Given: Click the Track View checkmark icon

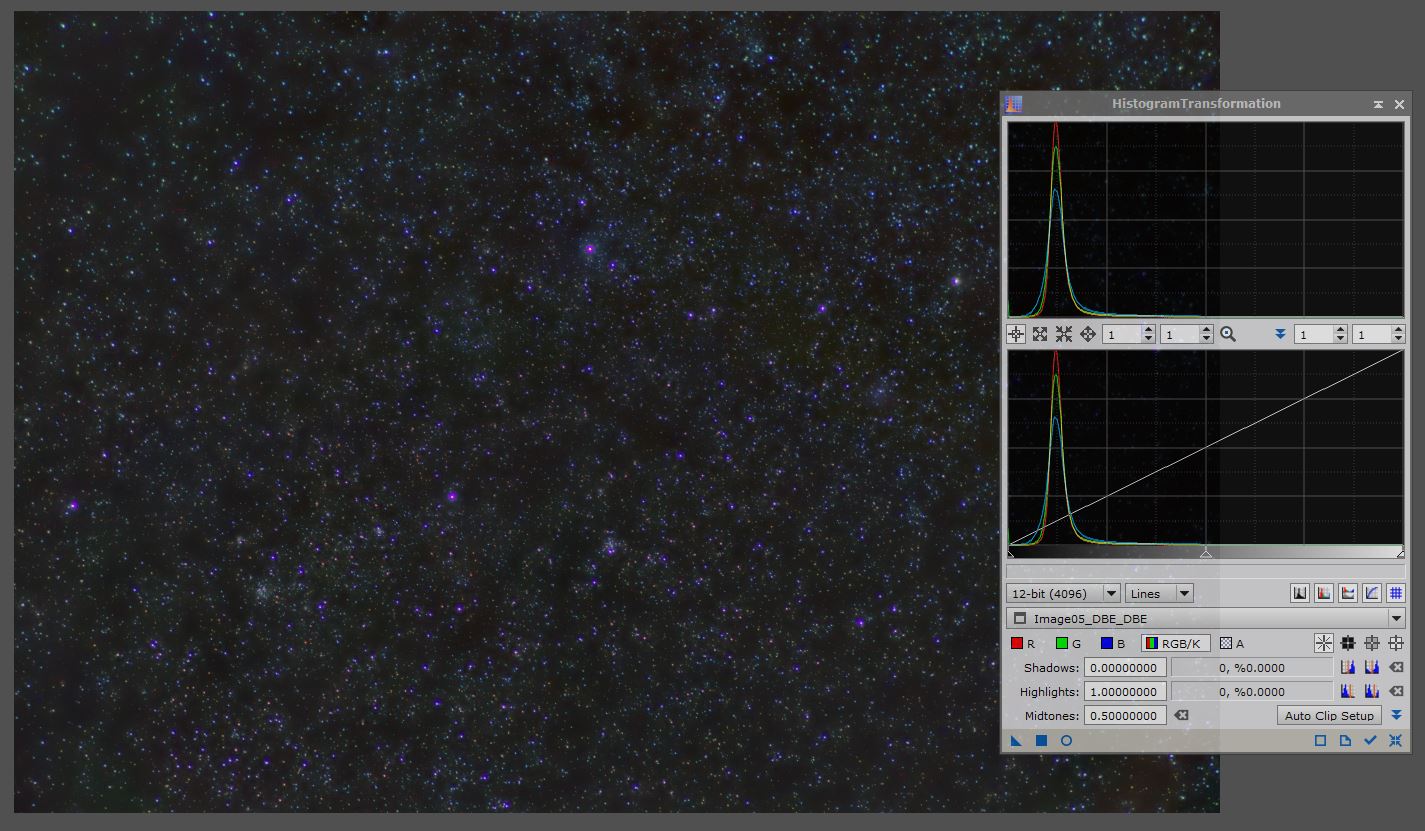Looking at the screenshot, I should point(1370,741).
